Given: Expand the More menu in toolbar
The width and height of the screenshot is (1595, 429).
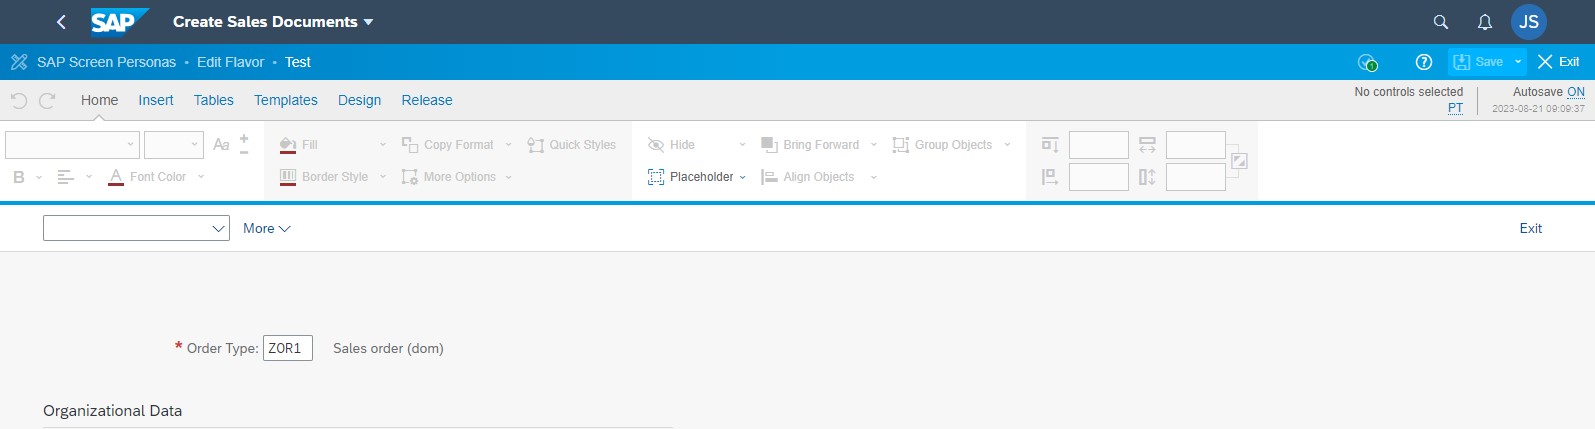Looking at the screenshot, I should (266, 228).
